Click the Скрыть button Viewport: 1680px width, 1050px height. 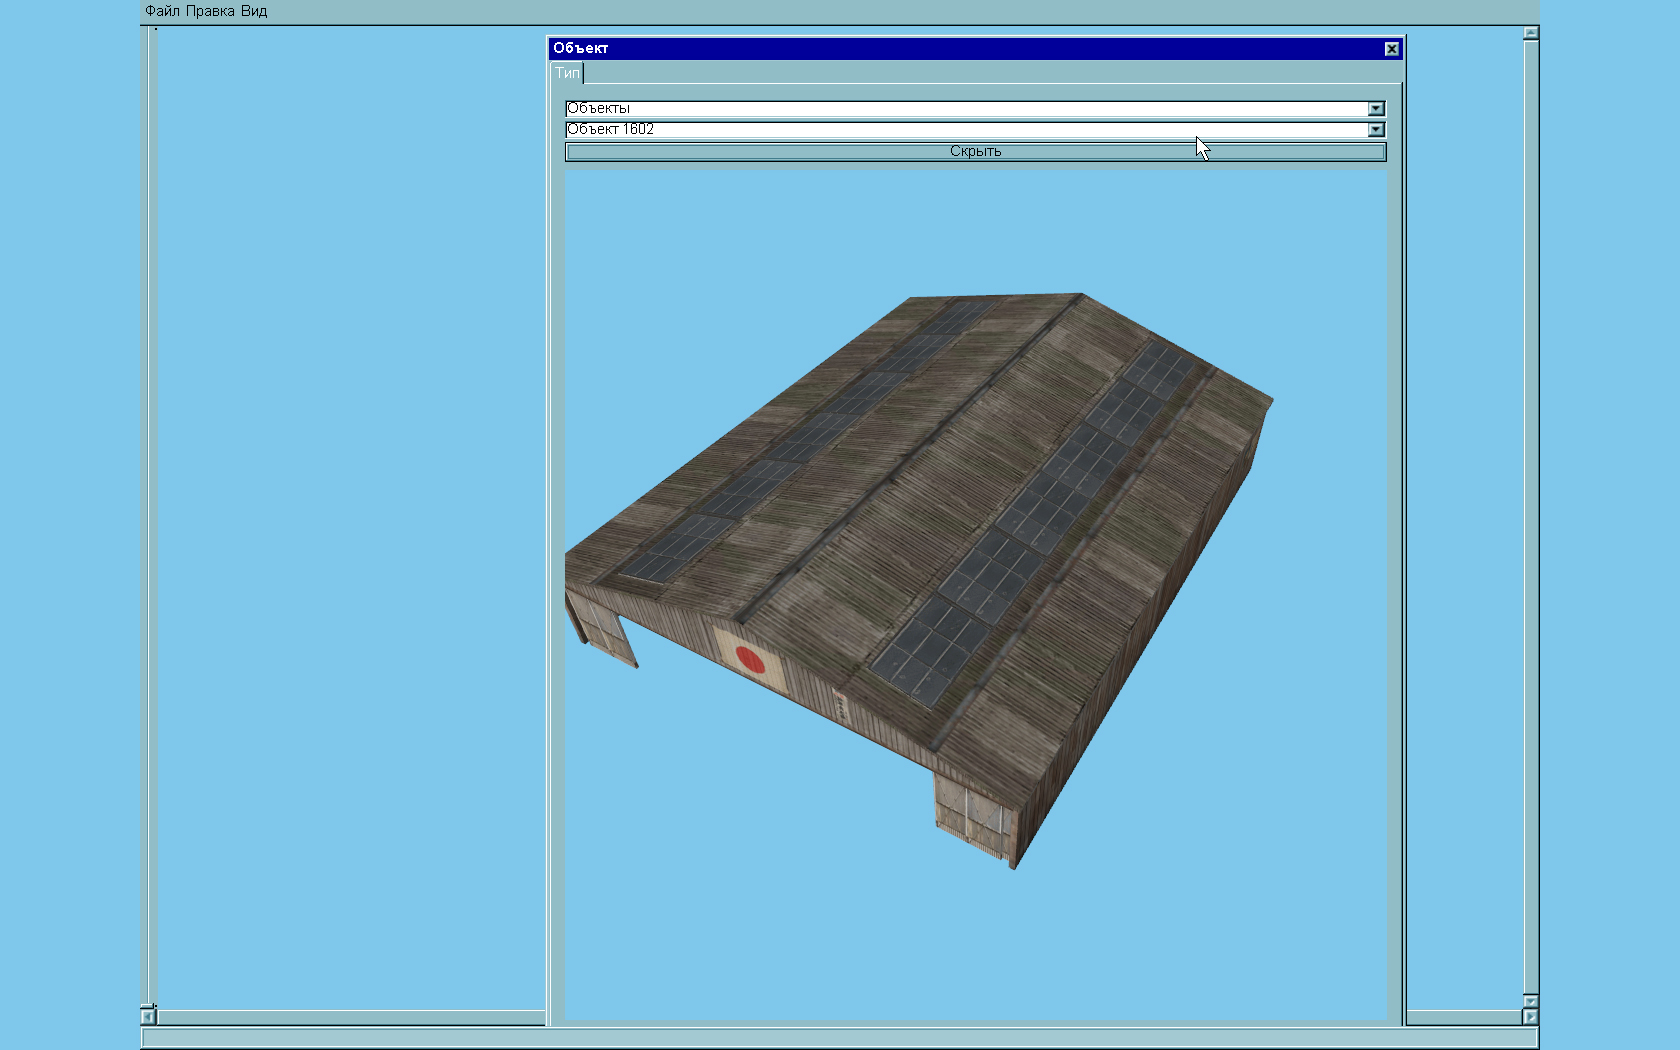(x=975, y=152)
